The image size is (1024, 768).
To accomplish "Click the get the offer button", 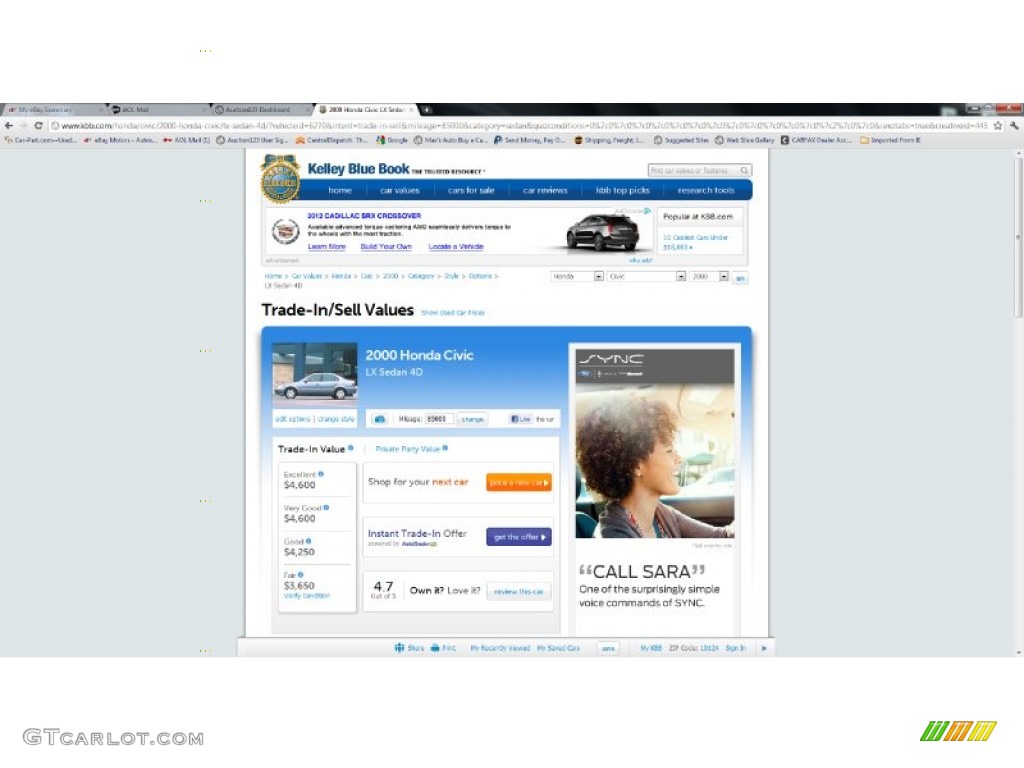I will click(x=519, y=537).
